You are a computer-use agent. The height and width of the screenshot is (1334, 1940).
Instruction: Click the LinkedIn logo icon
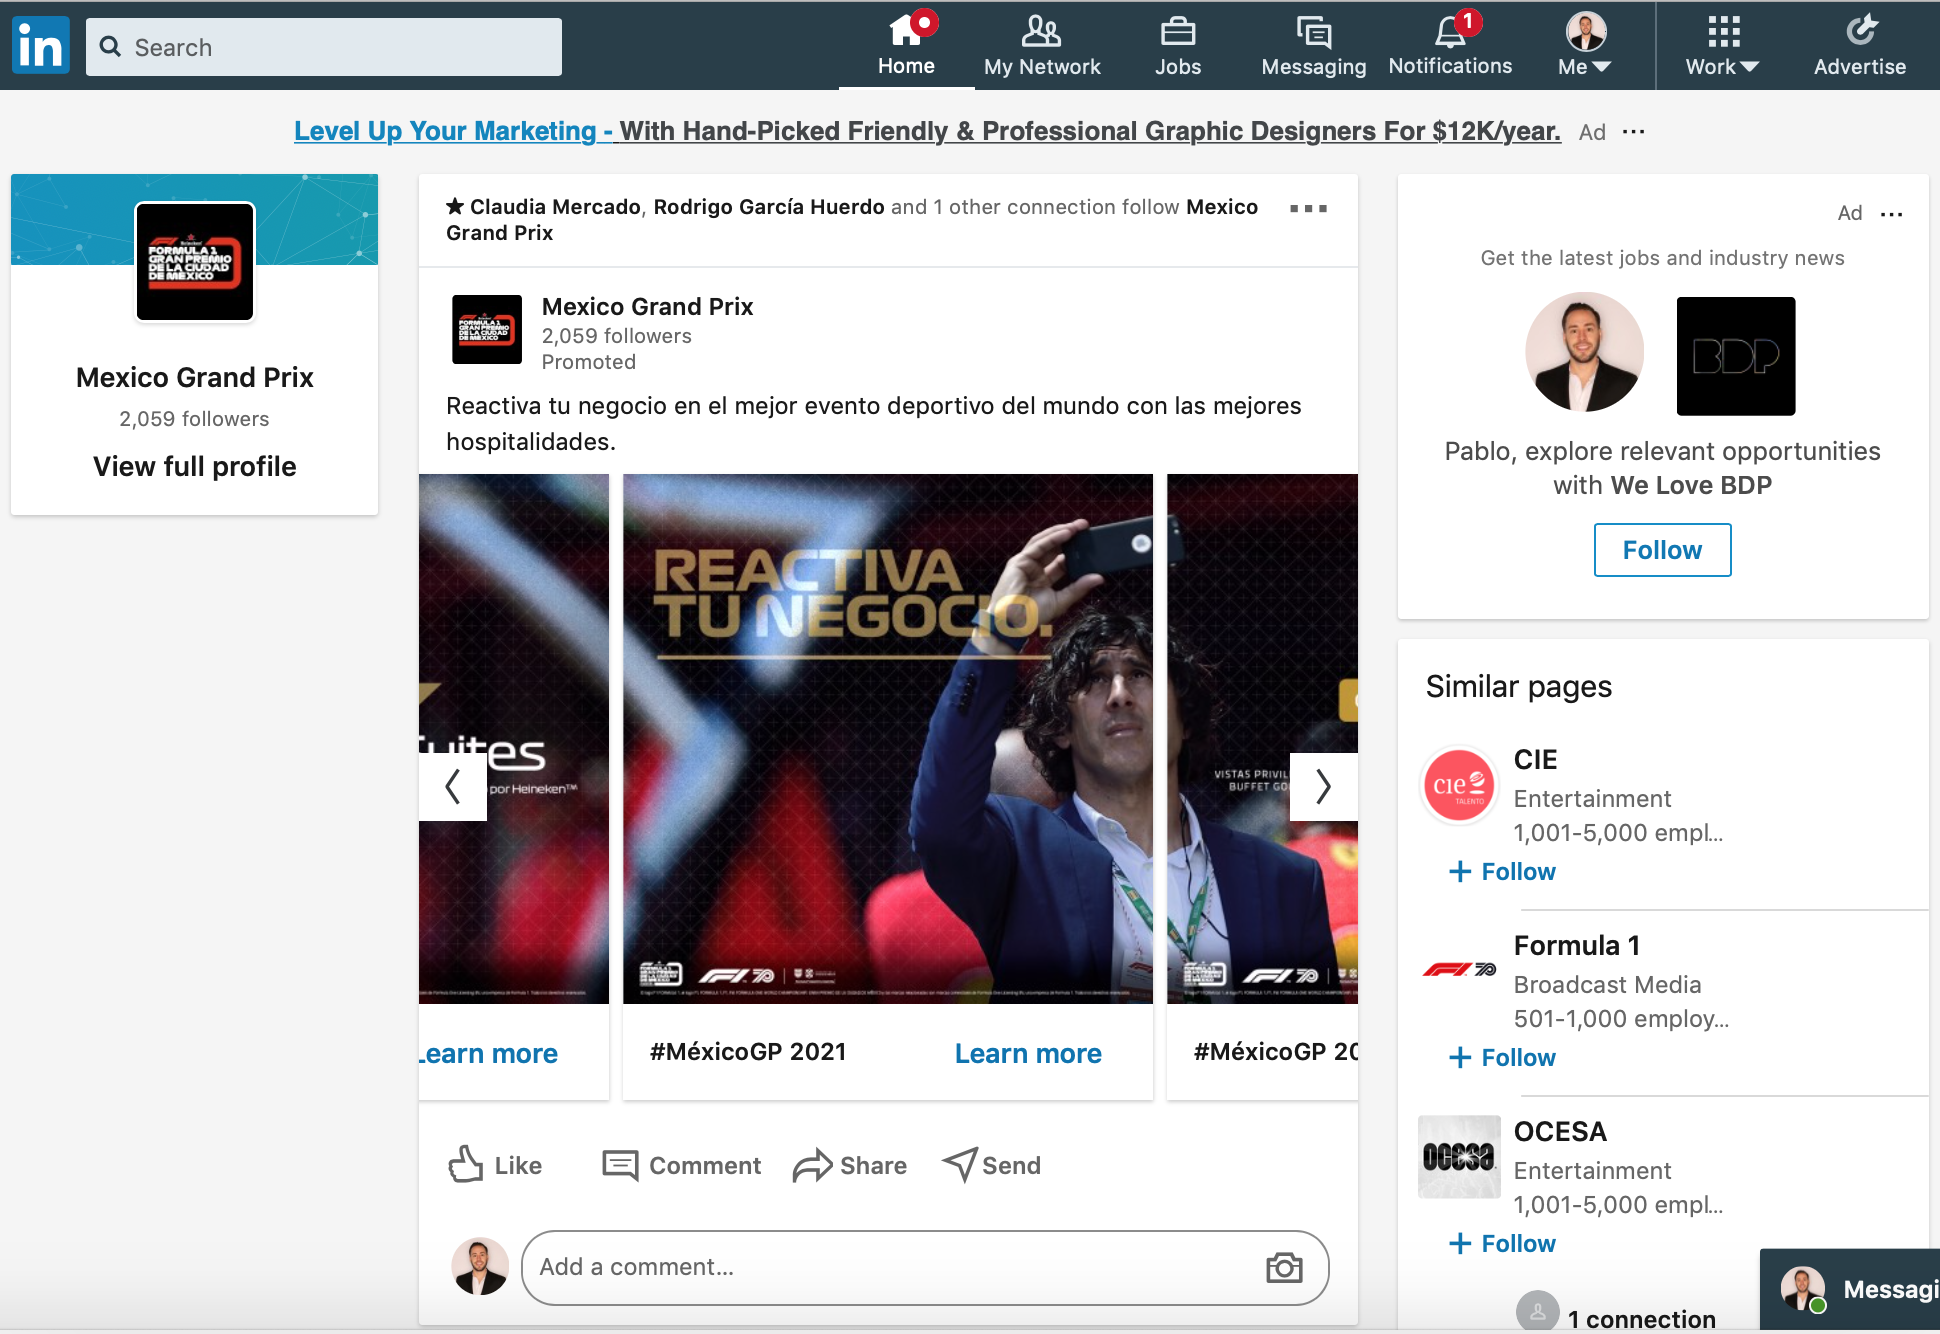pos(41,46)
